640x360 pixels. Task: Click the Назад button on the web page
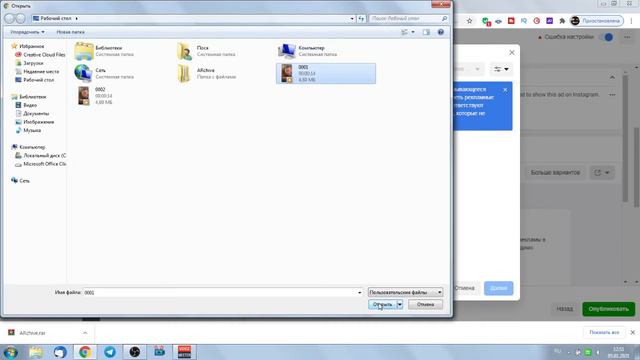coord(564,309)
